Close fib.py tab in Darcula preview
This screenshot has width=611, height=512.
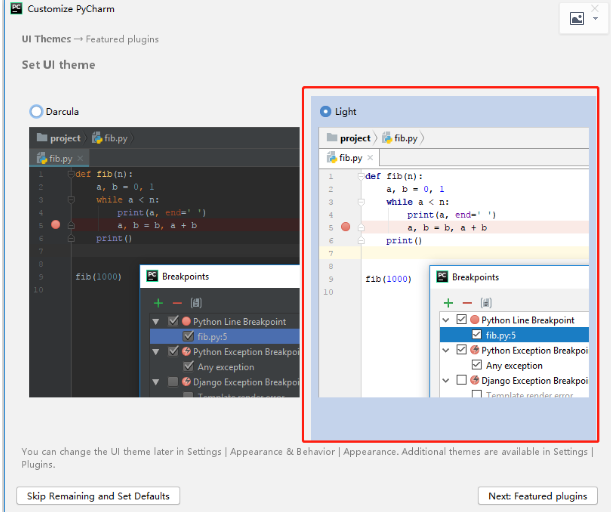[x=80, y=158]
